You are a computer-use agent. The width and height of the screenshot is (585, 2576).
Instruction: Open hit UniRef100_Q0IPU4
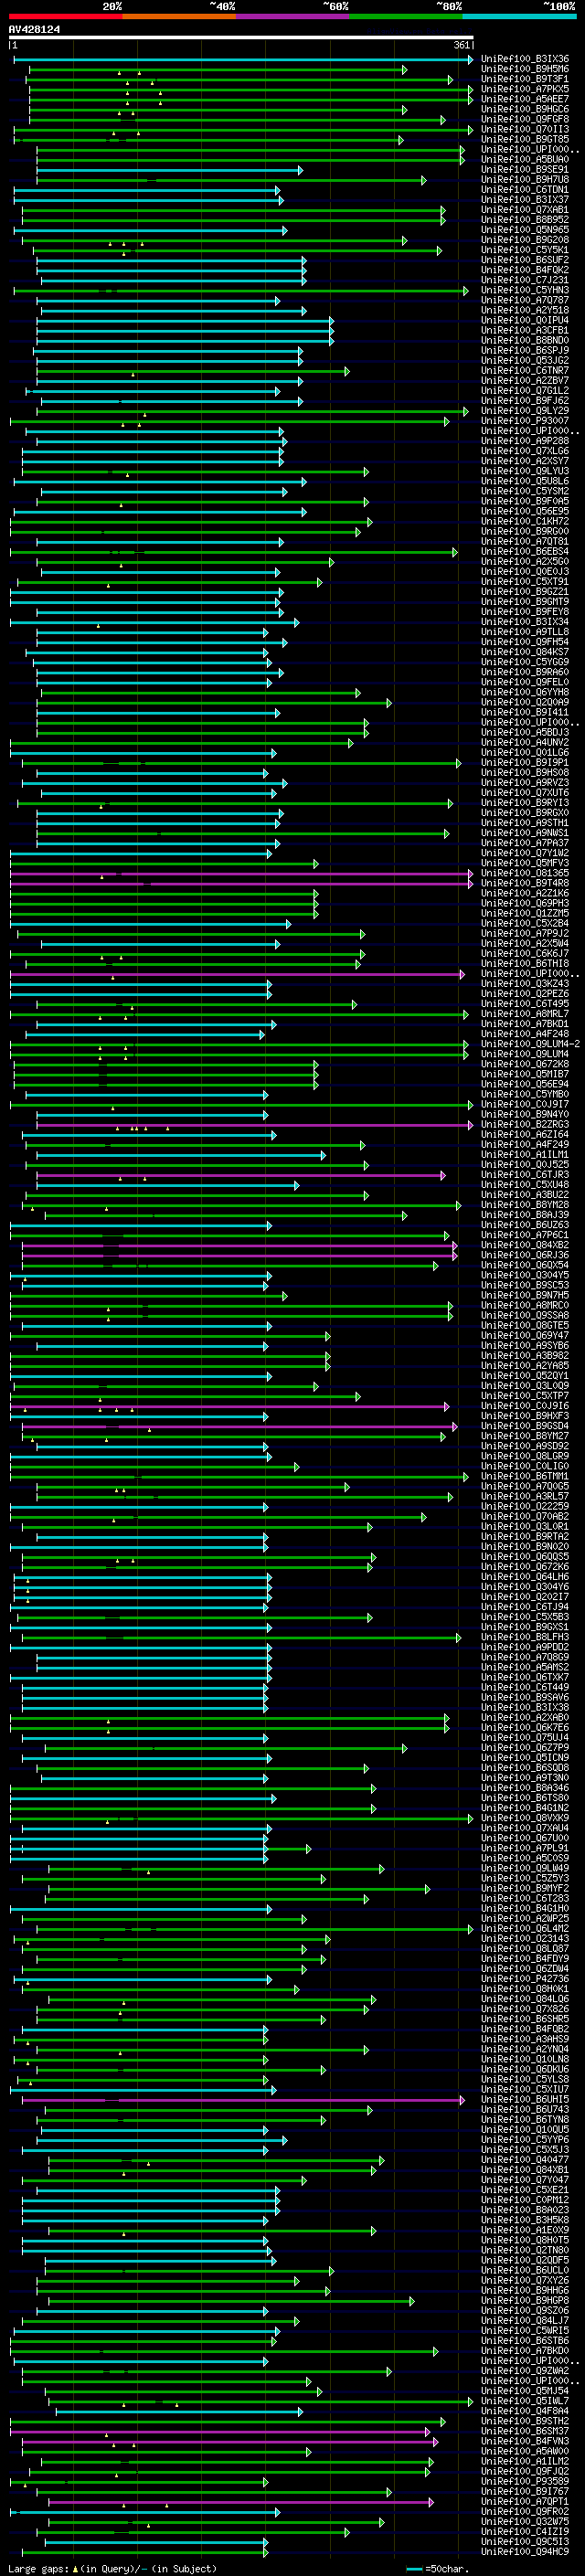(525, 321)
